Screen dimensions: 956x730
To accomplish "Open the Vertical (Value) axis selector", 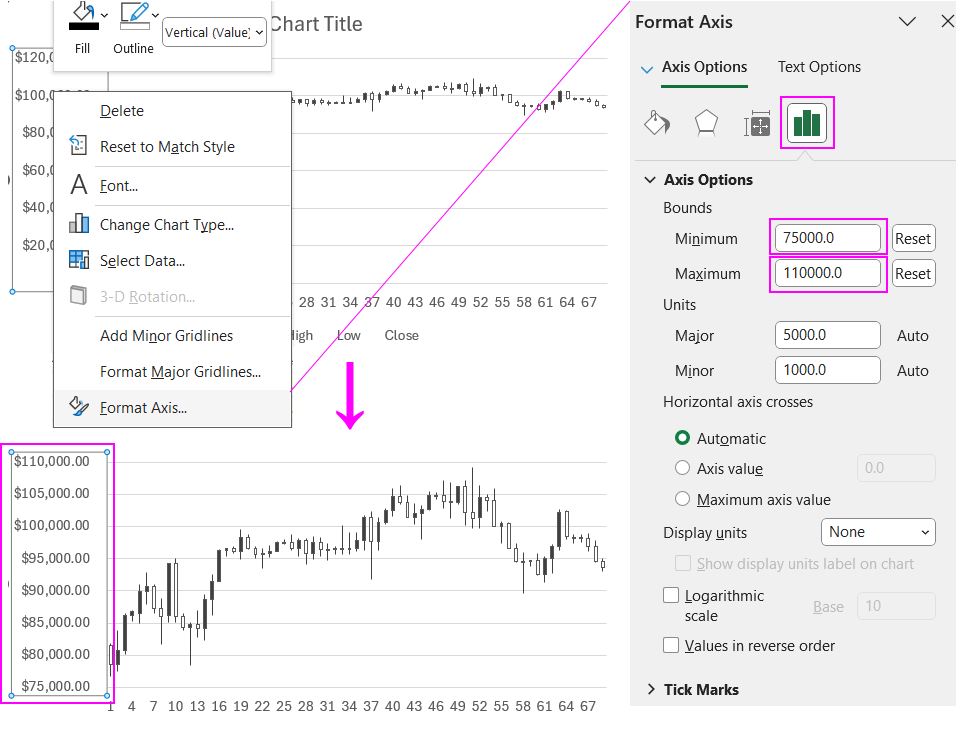I will tap(214, 32).
